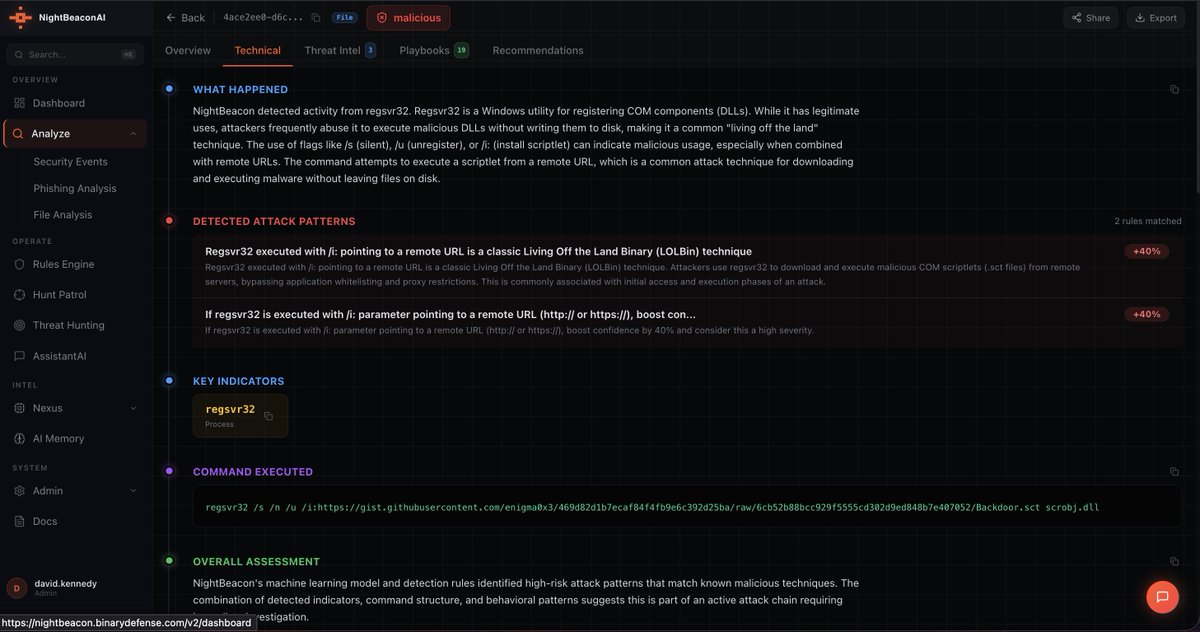Click the What Happened heading
The image size is (1200, 632).
(240, 89)
